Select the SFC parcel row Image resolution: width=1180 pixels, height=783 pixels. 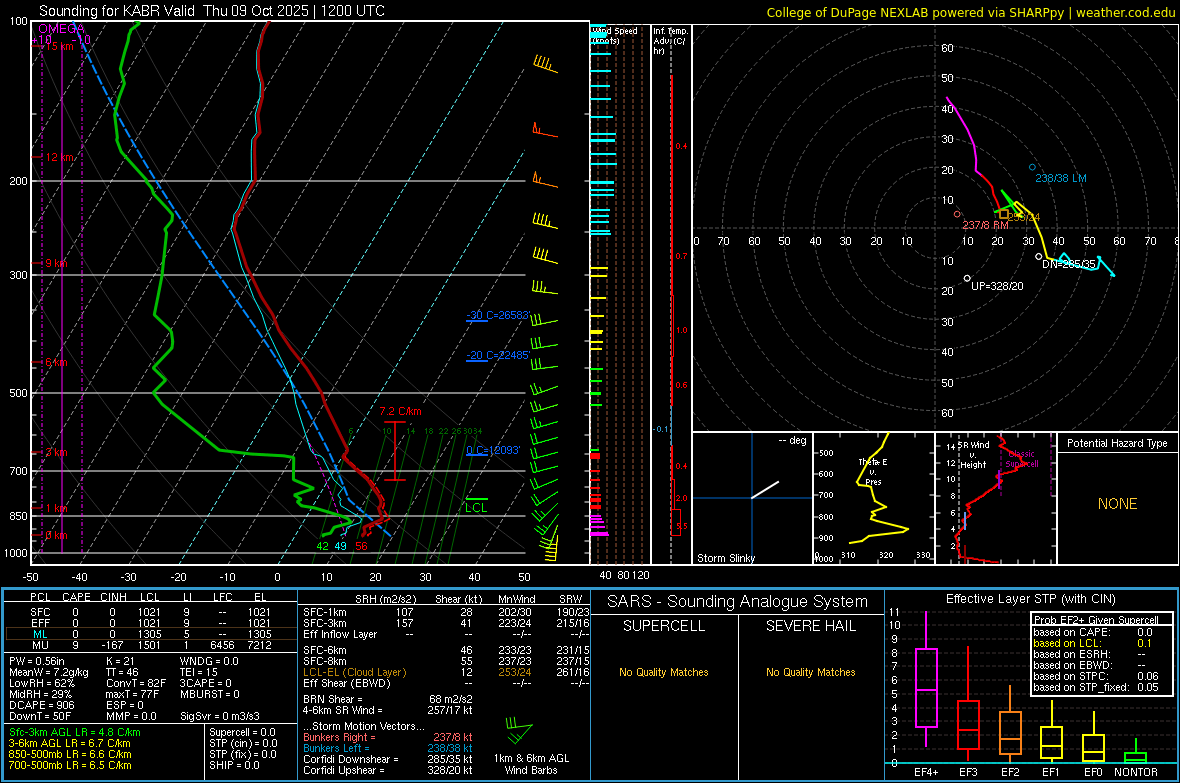coord(150,612)
